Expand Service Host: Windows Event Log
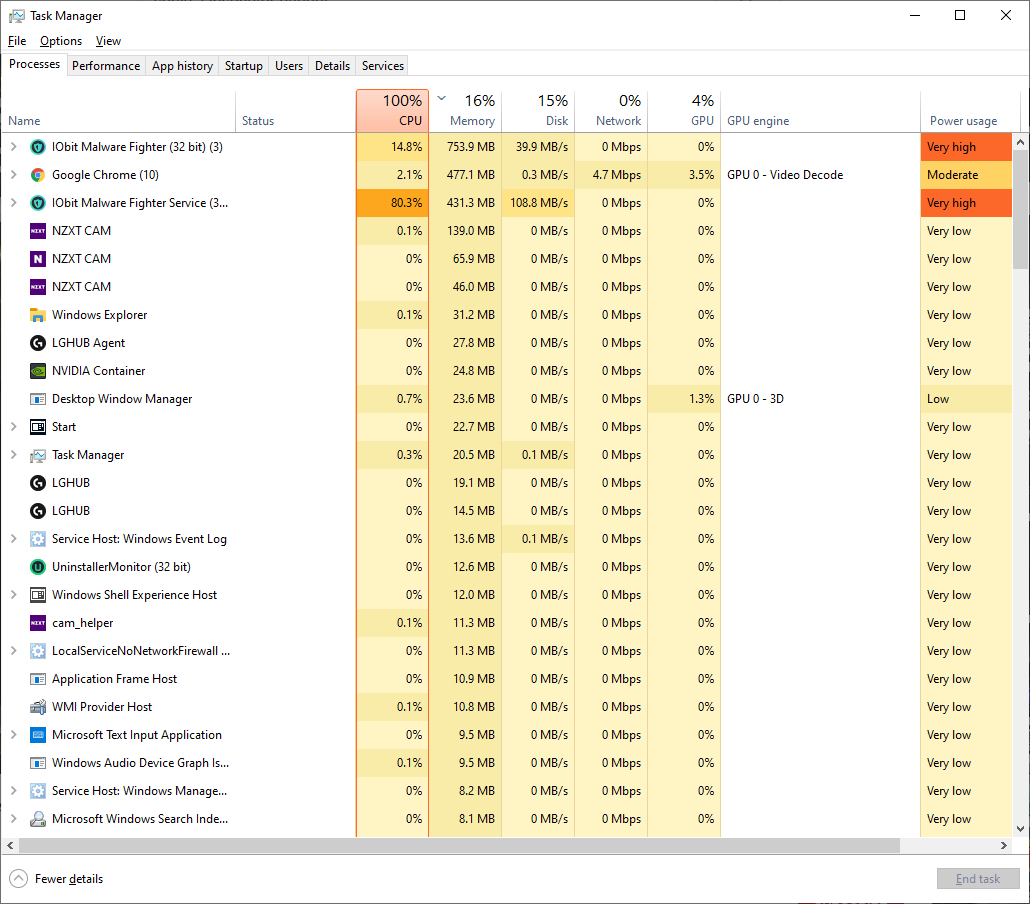 coord(13,539)
